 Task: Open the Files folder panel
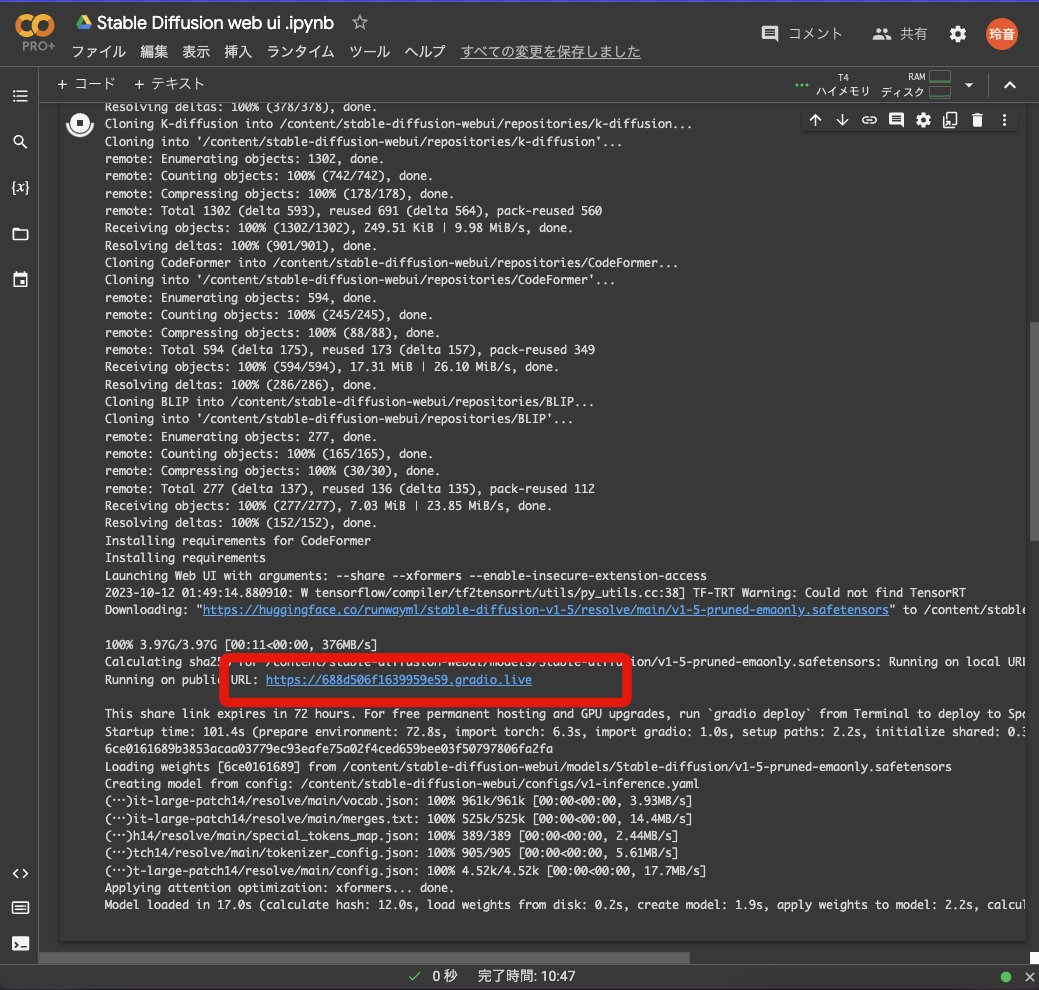point(21,234)
